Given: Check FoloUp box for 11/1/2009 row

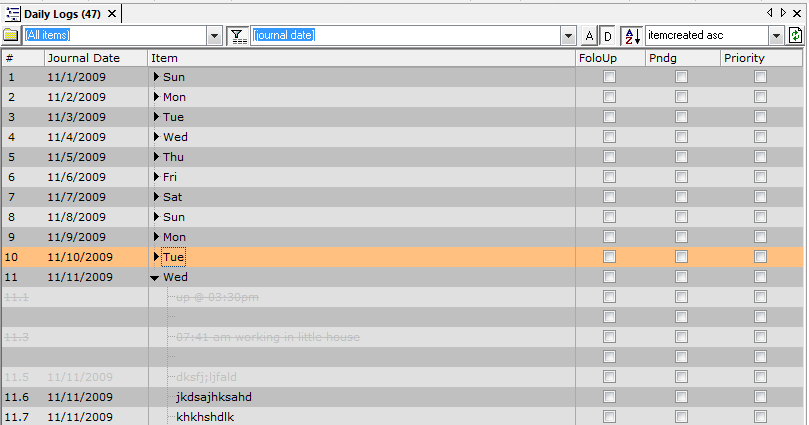Looking at the screenshot, I should [609, 77].
